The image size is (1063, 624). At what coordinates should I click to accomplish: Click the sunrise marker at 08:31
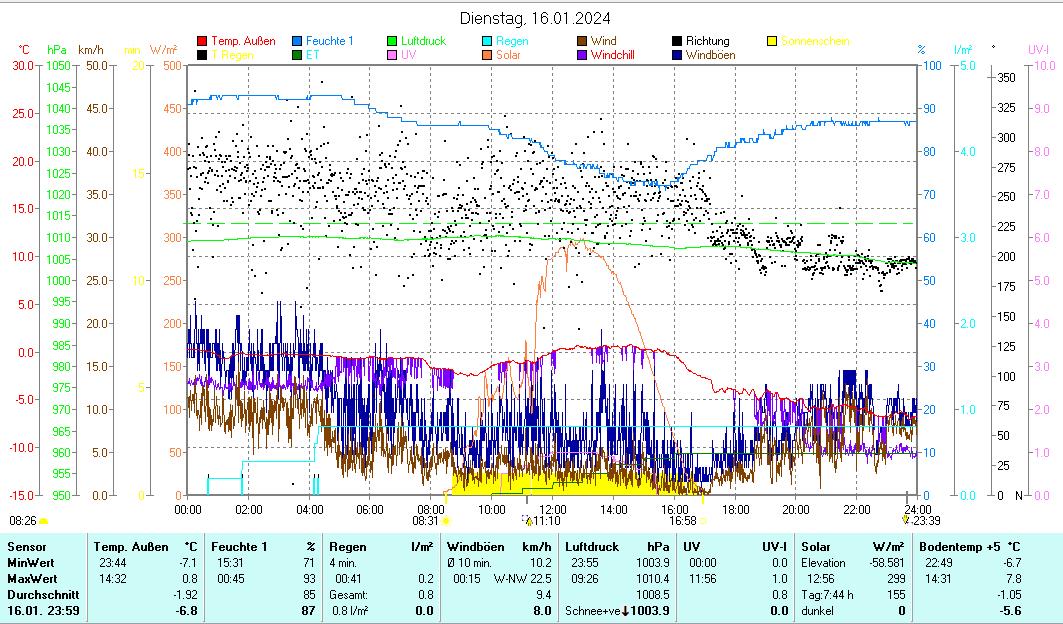click(x=445, y=521)
